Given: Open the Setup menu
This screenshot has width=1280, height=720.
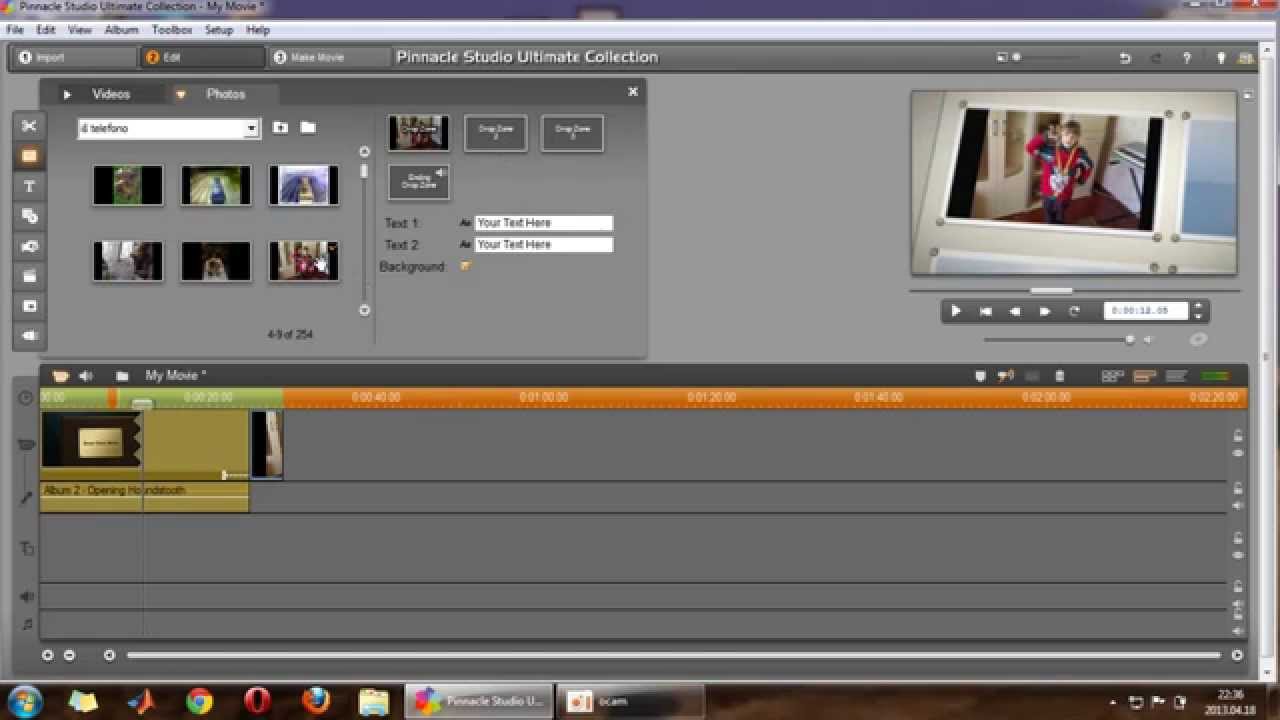Looking at the screenshot, I should pos(219,30).
